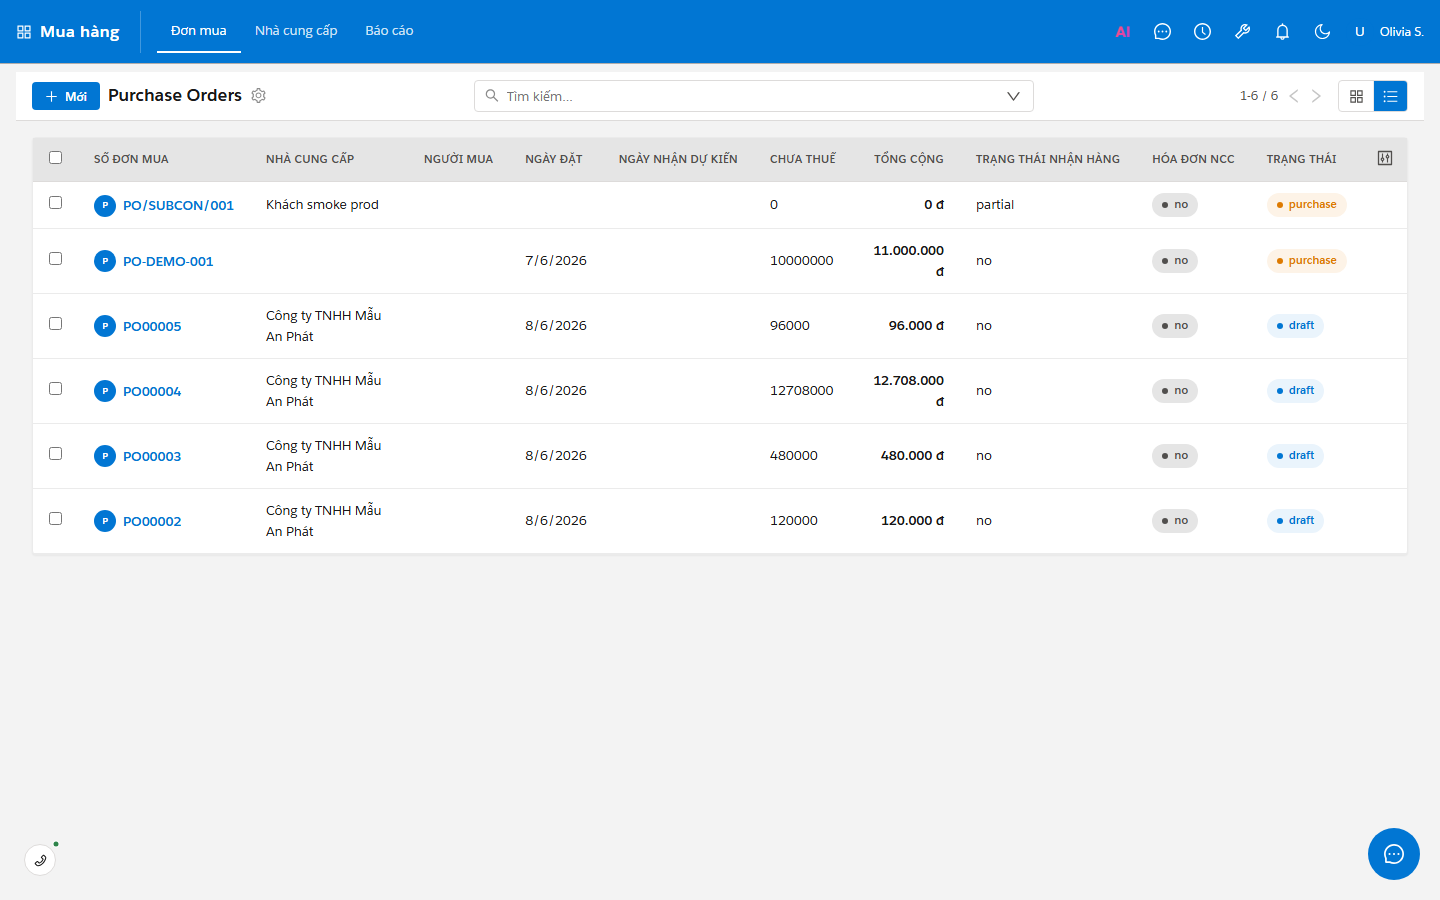Create a new order with Mới button
1440x900 pixels.
click(x=66, y=96)
